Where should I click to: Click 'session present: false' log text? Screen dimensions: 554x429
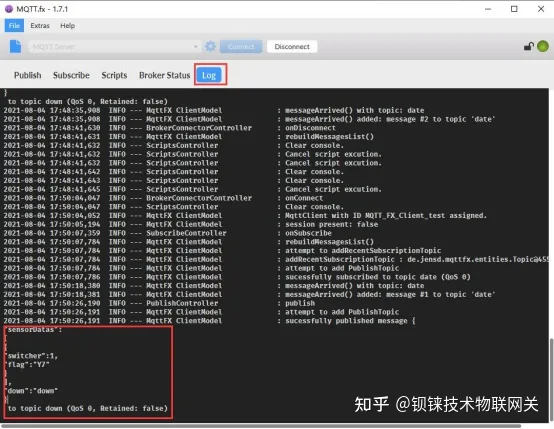click(331, 224)
